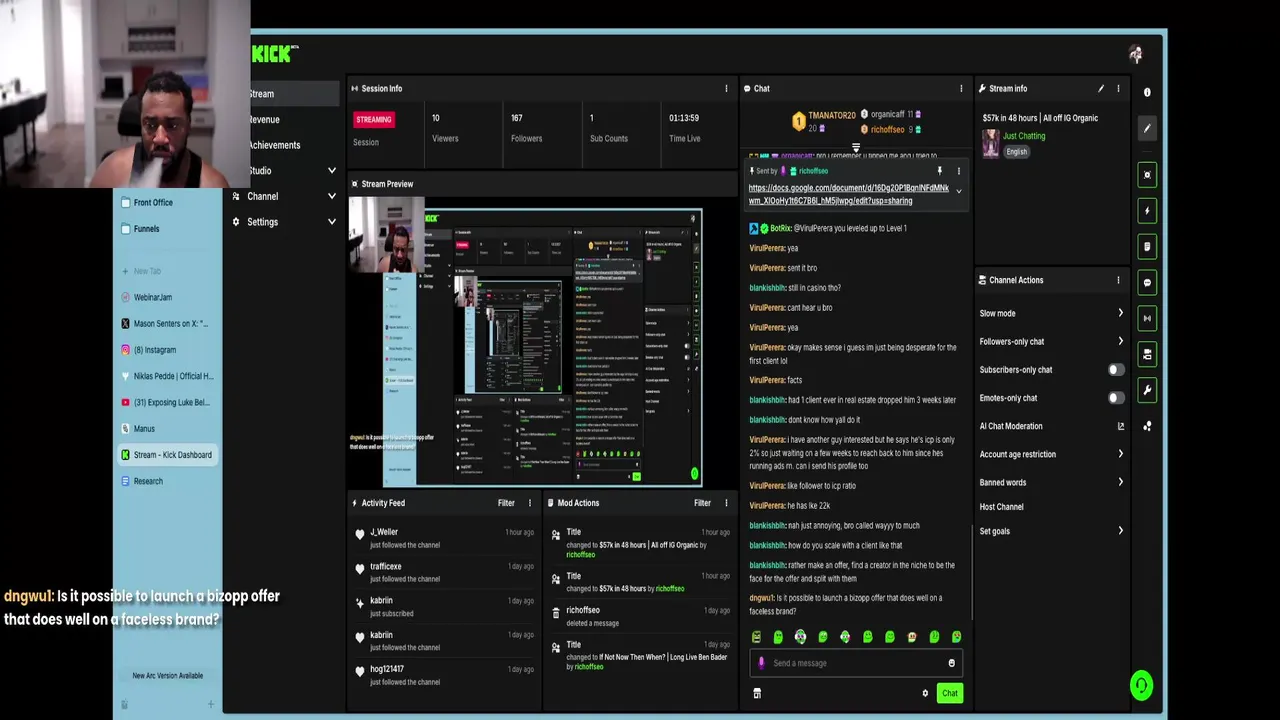Click the Just Chatting category thumbnail
The height and width of the screenshot is (720, 1280).
(990, 143)
